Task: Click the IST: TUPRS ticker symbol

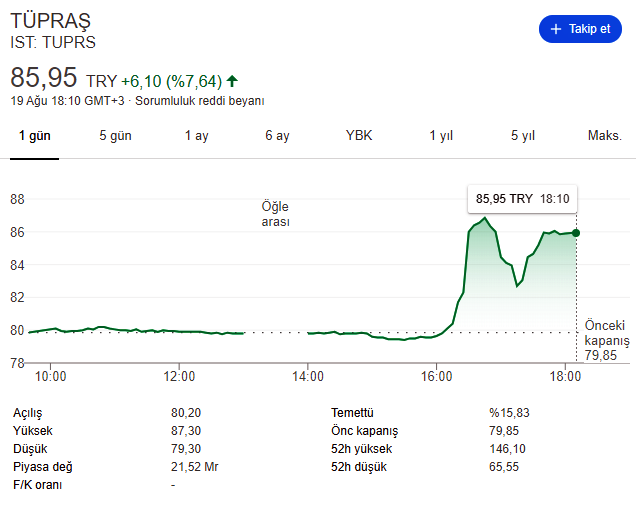Action: 53,42
